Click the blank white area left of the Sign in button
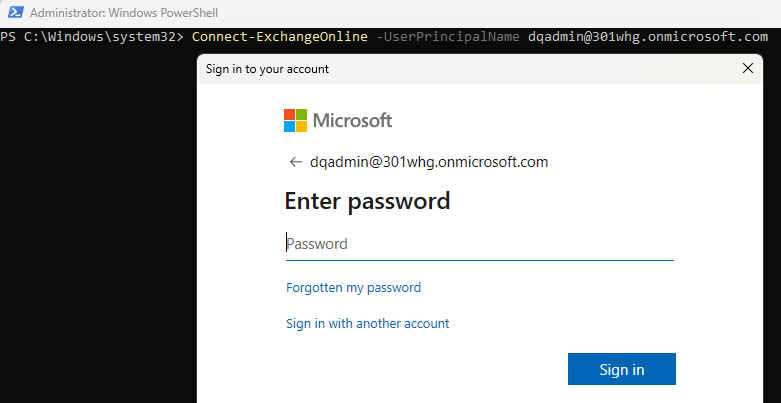Image resolution: width=781 pixels, height=403 pixels. pyautogui.click(x=423, y=369)
